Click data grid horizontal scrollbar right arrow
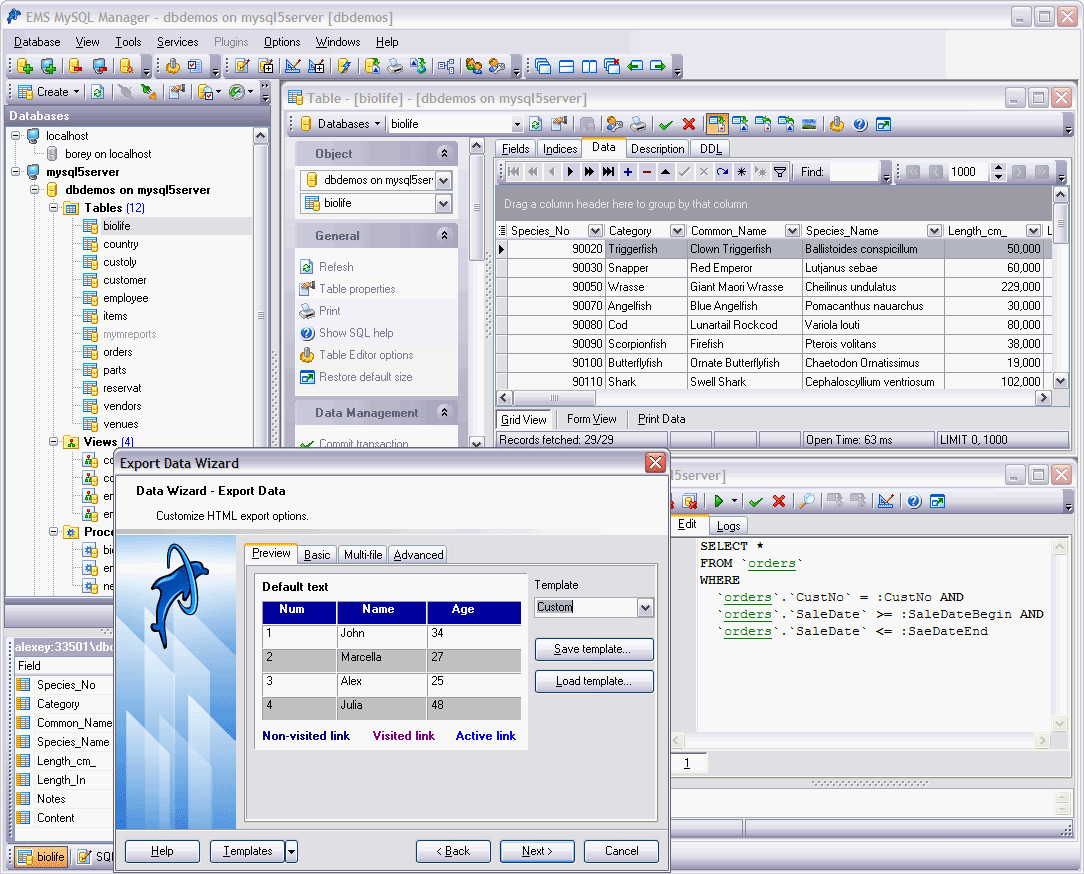Screen dimensions: 1084x874 pos(1043,398)
